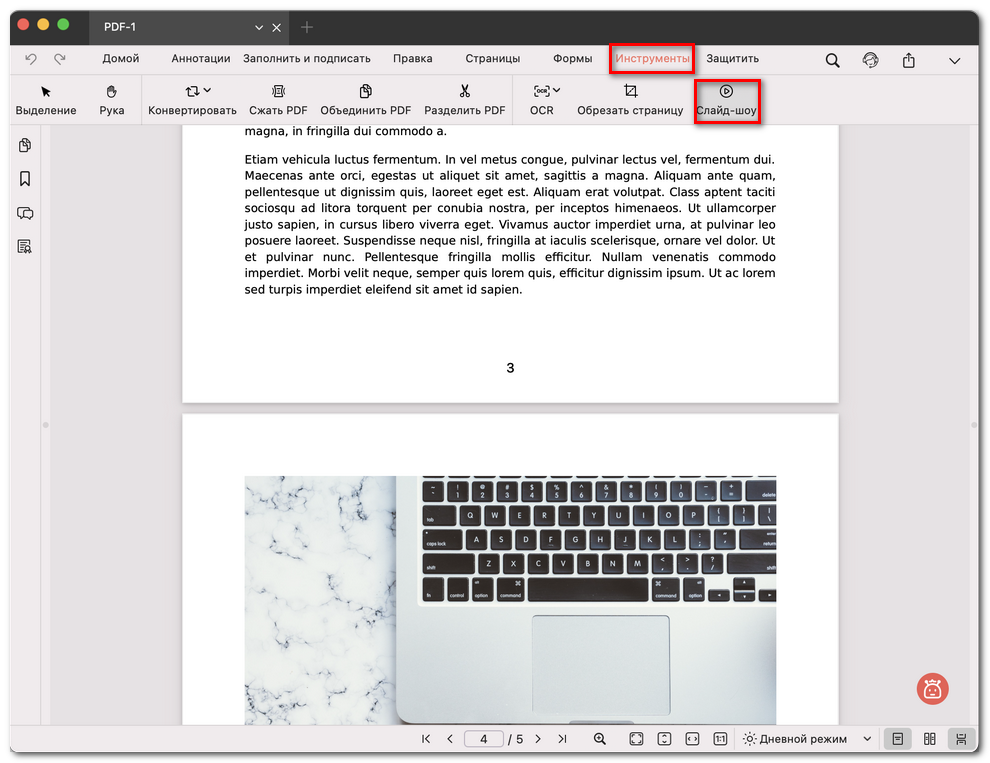
Task: Switch the document to fit-width view
Action: tap(692, 738)
